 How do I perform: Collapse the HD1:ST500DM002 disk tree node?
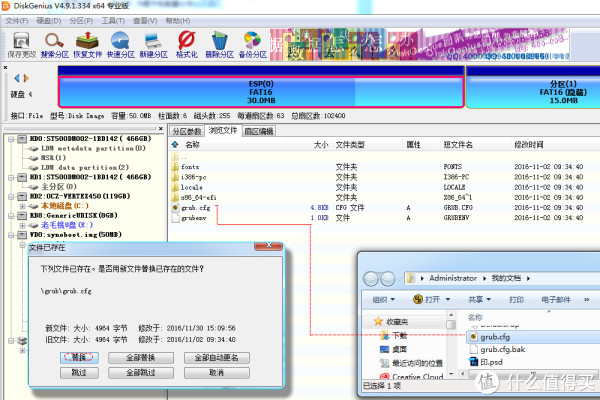pos(11,177)
